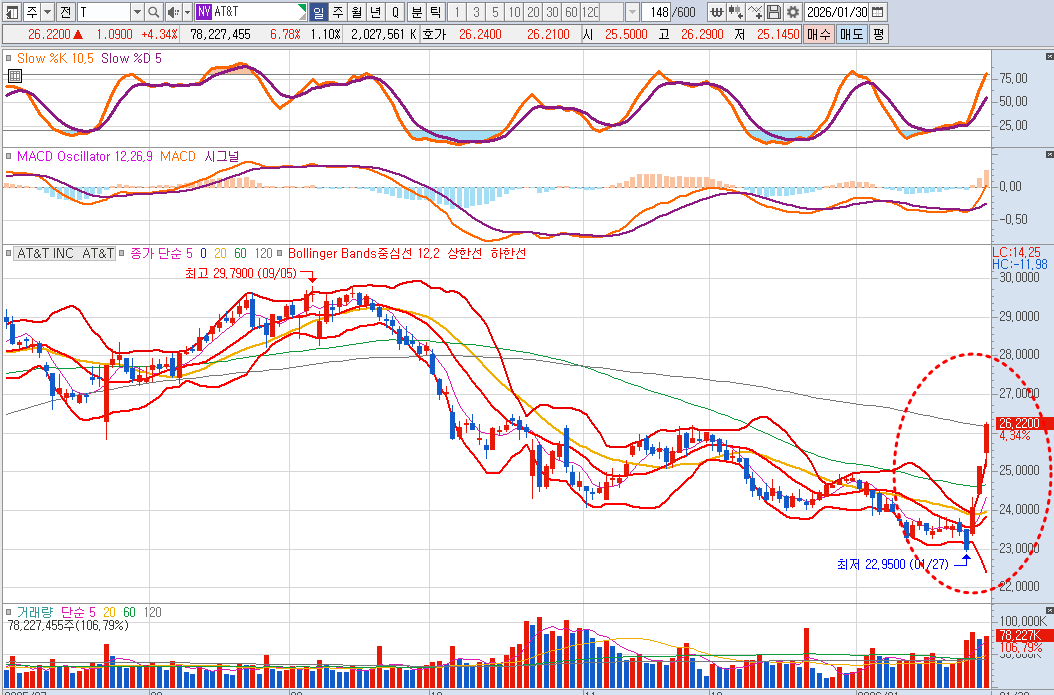Click the line indicator add icon
The image size is (1054, 695).
(755, 12)
